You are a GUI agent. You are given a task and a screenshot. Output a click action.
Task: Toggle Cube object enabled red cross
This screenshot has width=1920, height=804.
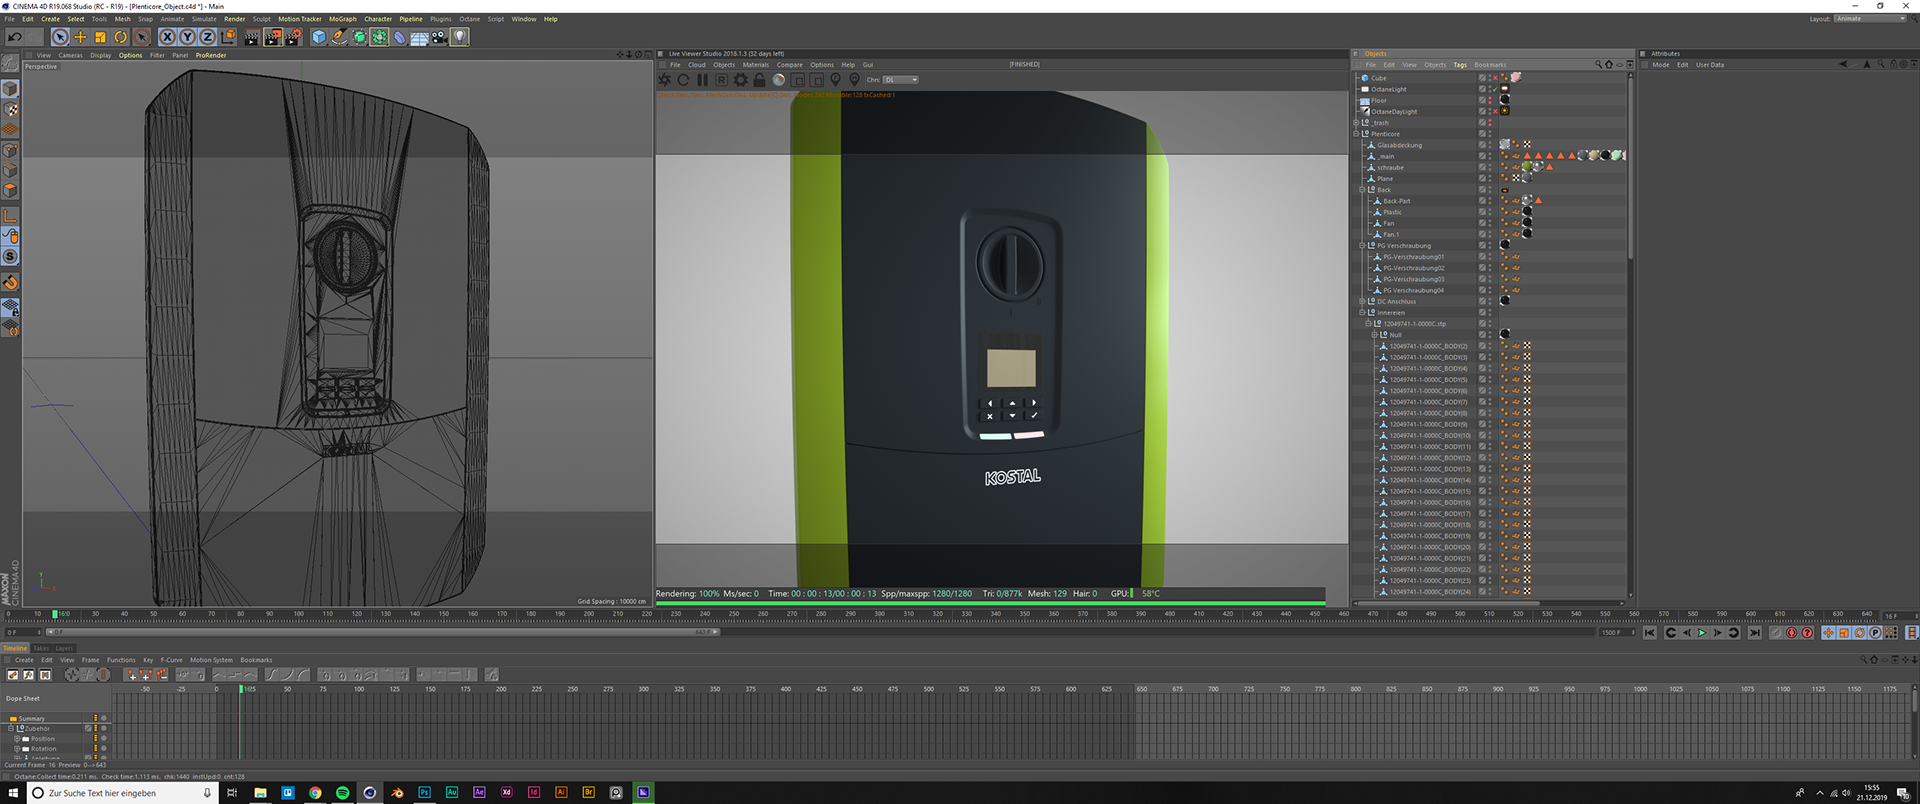1495,78
